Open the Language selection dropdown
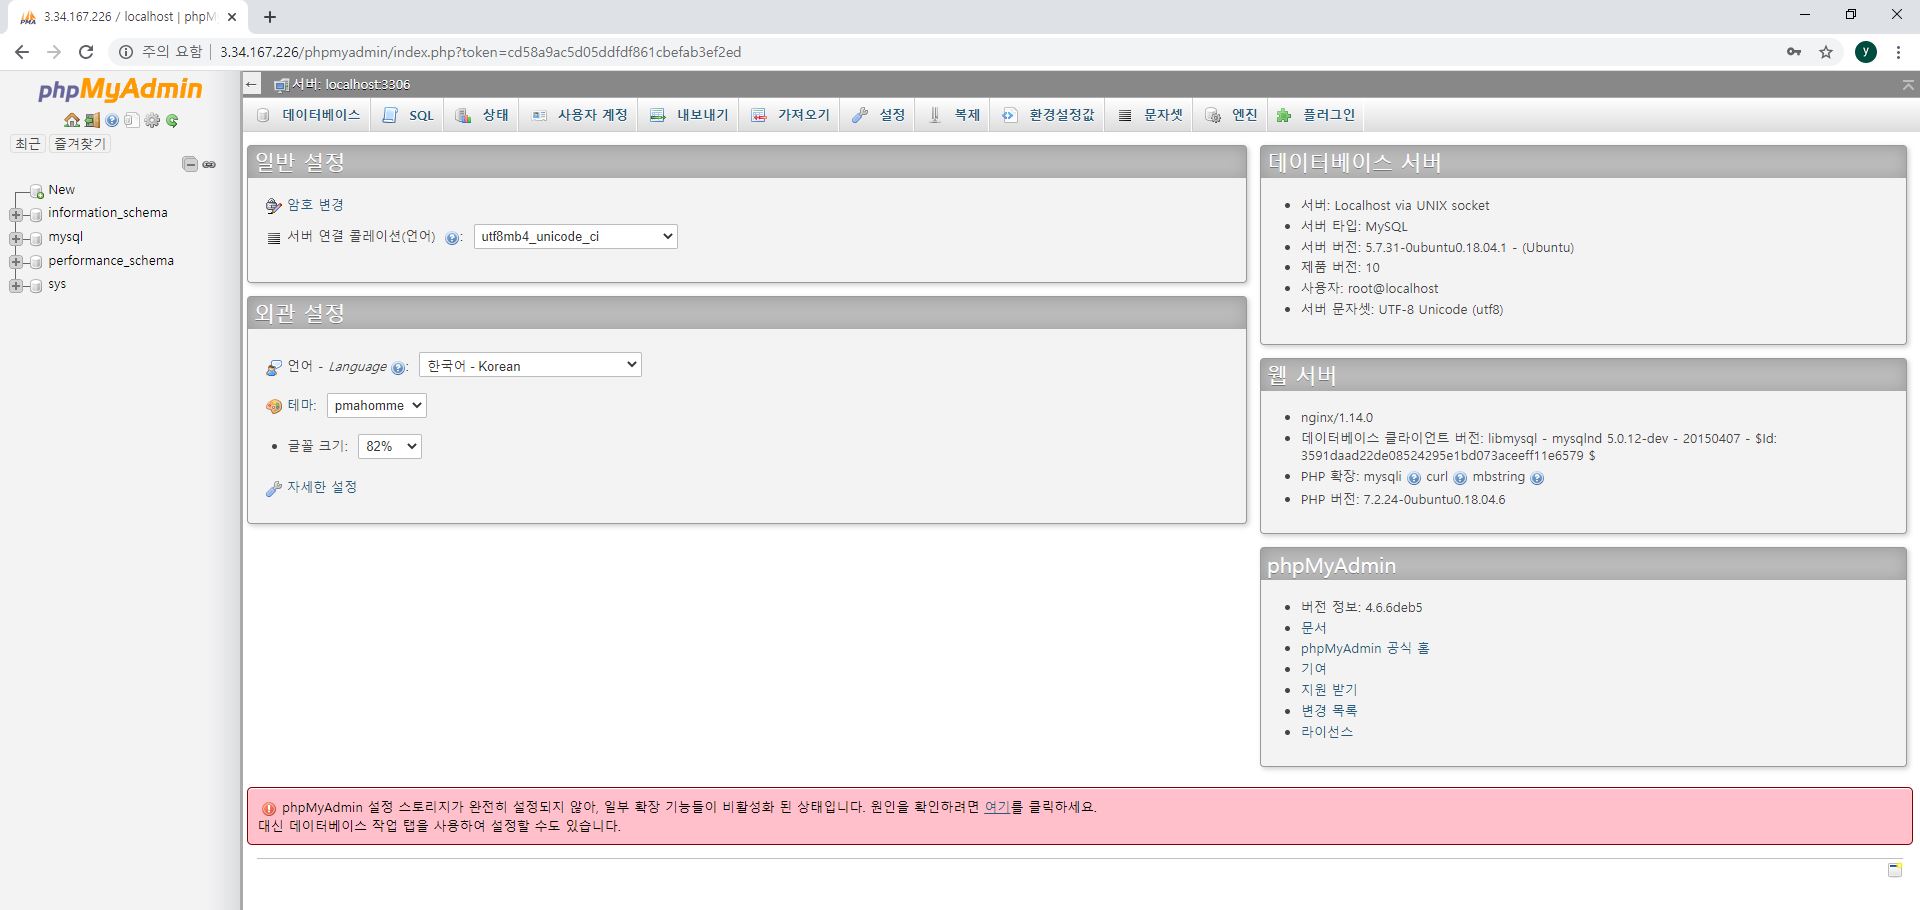 [529, 365]
